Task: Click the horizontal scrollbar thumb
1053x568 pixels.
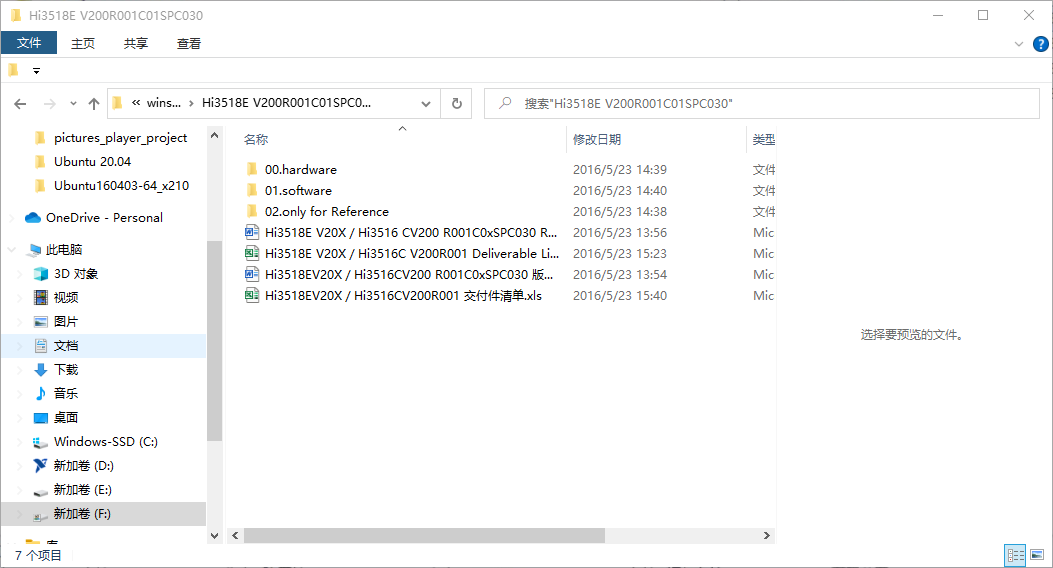Action: pyautogui.click(x=424, y=535)
